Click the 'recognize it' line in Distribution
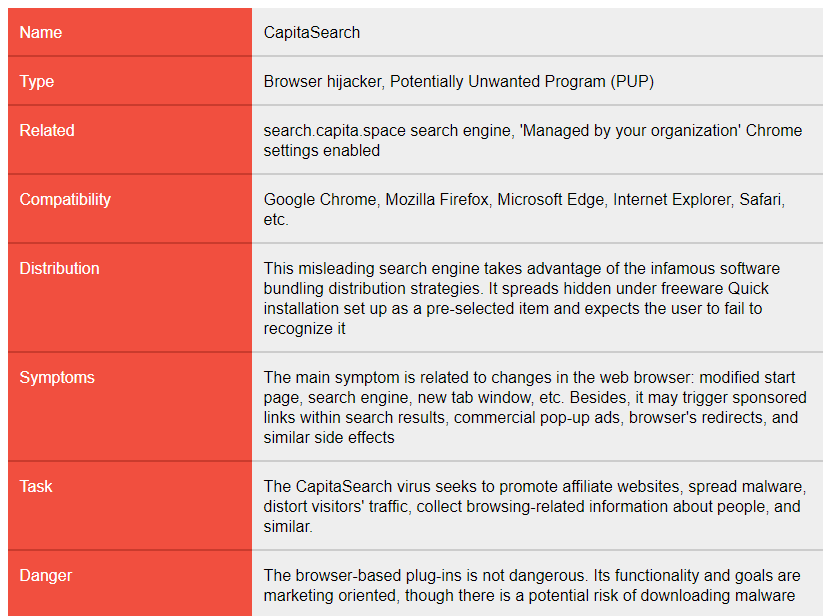 click(304, 329)
